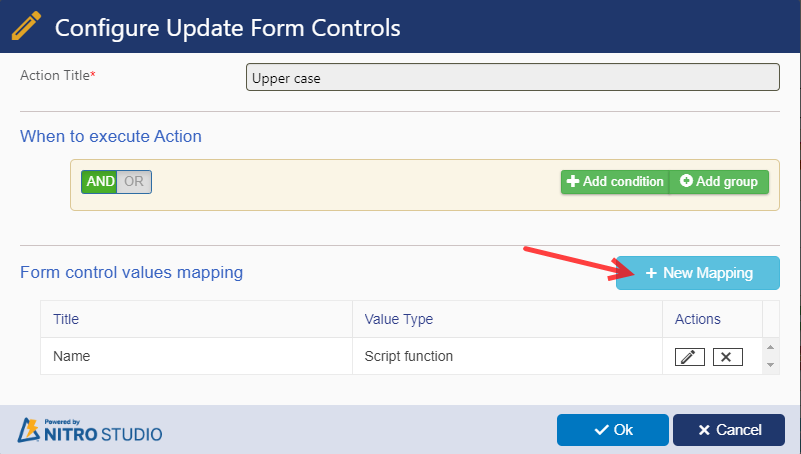Click the circled plus icon on Add group
The width and height of the screenshot is (801, 454).
point(686,181)
